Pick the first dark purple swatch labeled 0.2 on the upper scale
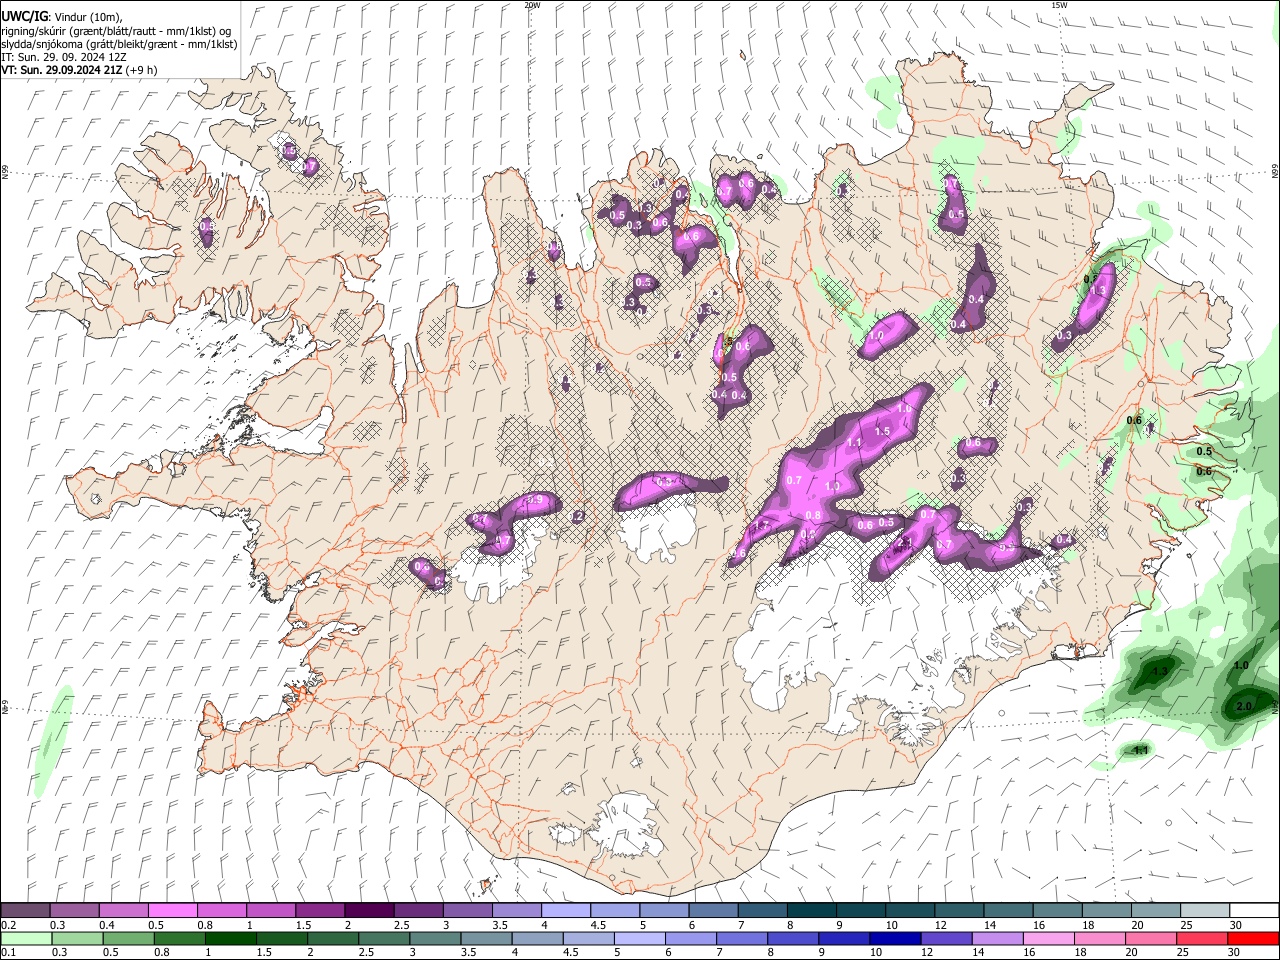Viewport: 1280px width, 960px height. [26, 911]
